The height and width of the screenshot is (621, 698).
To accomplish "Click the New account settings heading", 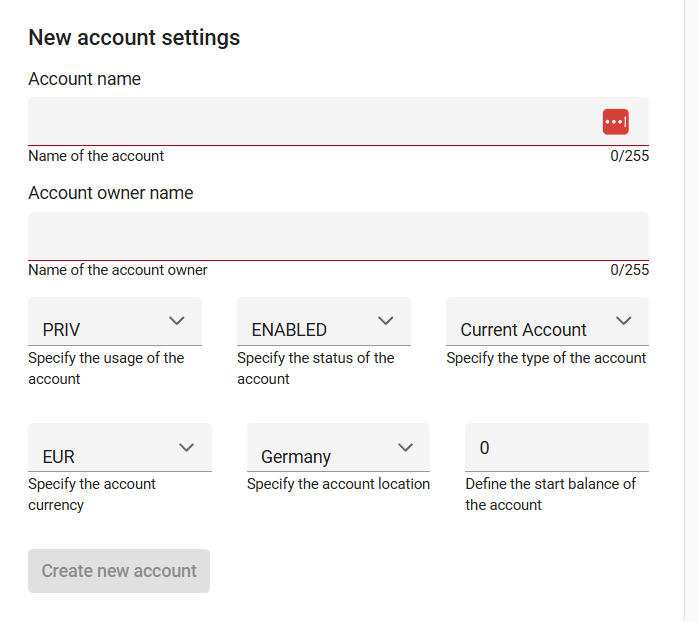I will pyautogui.click(x=134, y=38).
